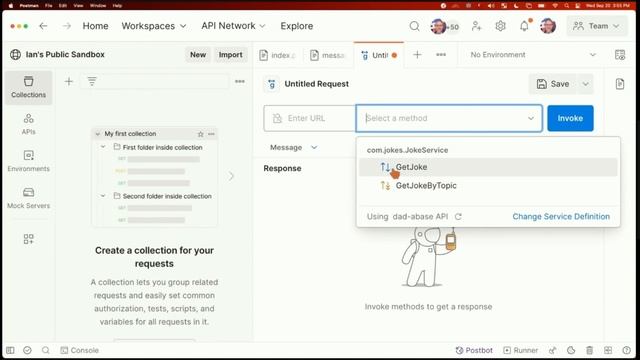Open the API Network dropdown
This screenshot has height=360, width=640.
tap(233, 26)
